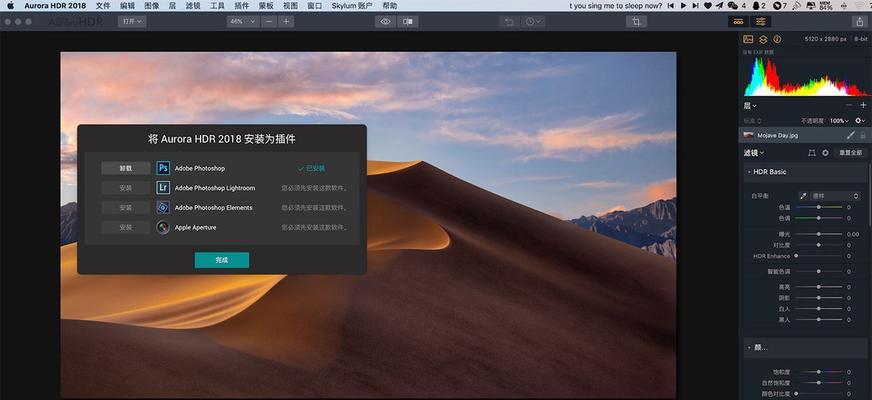The width and height of the screenshot is (872, 400).
Task: Pick white balance eyedropper tool
Action: (803, 196)
